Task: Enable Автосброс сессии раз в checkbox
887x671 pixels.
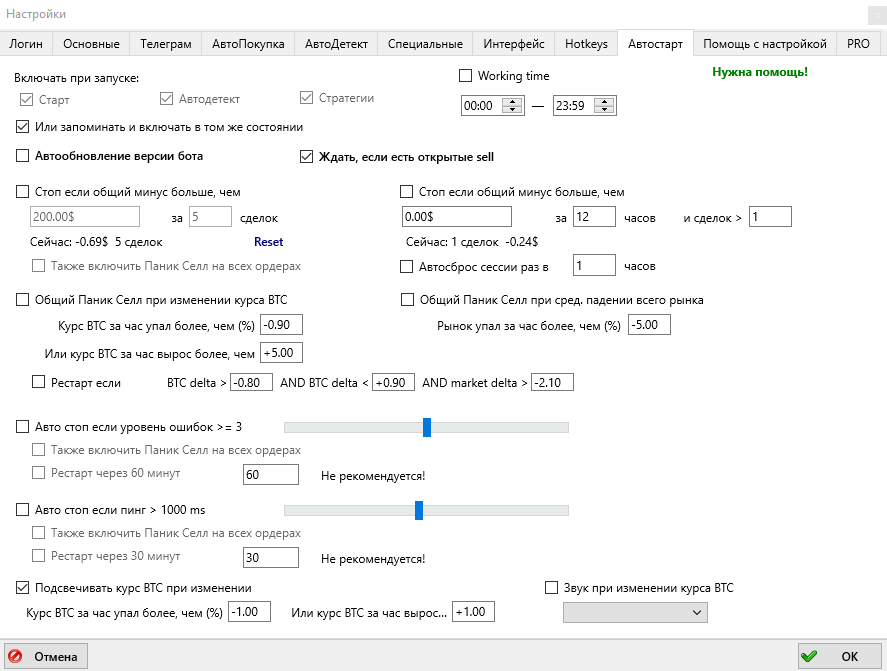Action: tap(407, 266)
